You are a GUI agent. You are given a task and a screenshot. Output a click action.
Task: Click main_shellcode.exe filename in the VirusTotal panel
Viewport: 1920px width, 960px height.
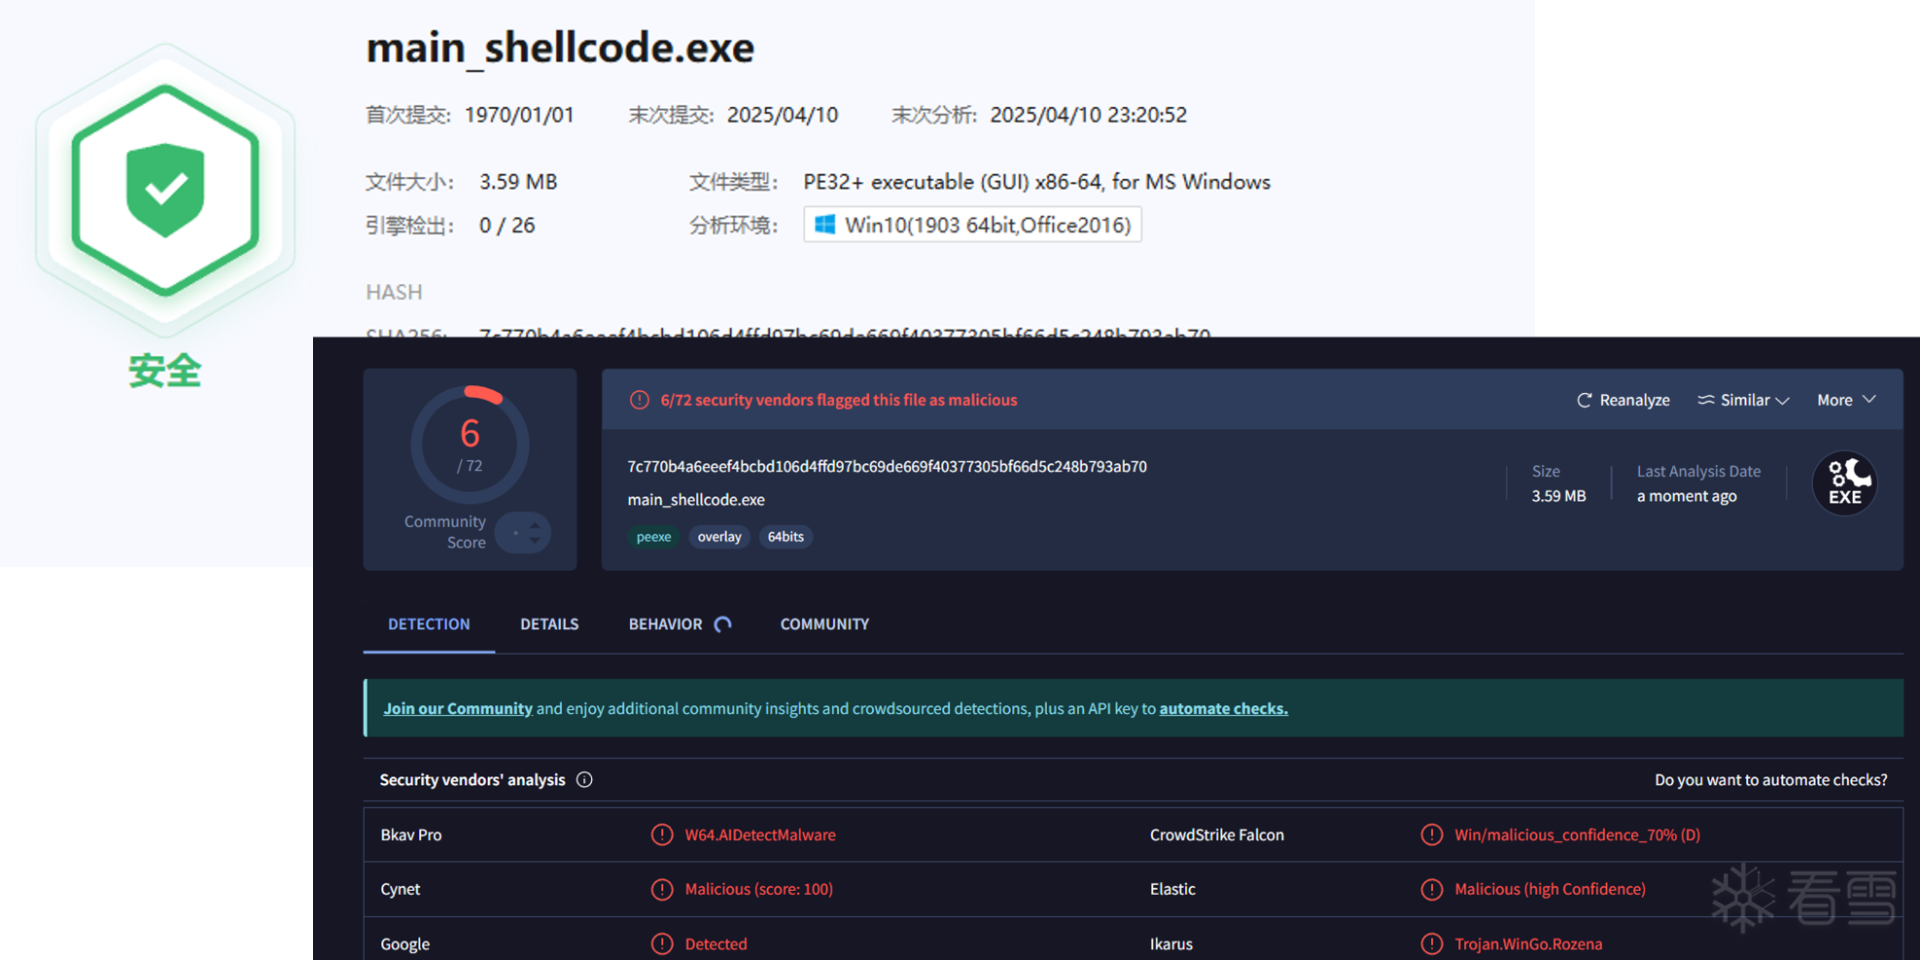(x=696, y=500)
